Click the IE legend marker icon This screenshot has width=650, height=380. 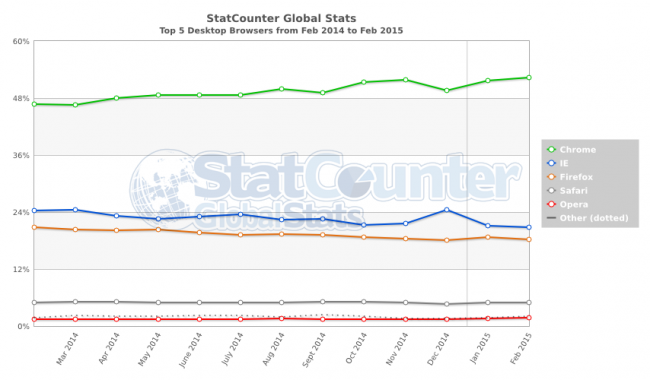[551, 163]
